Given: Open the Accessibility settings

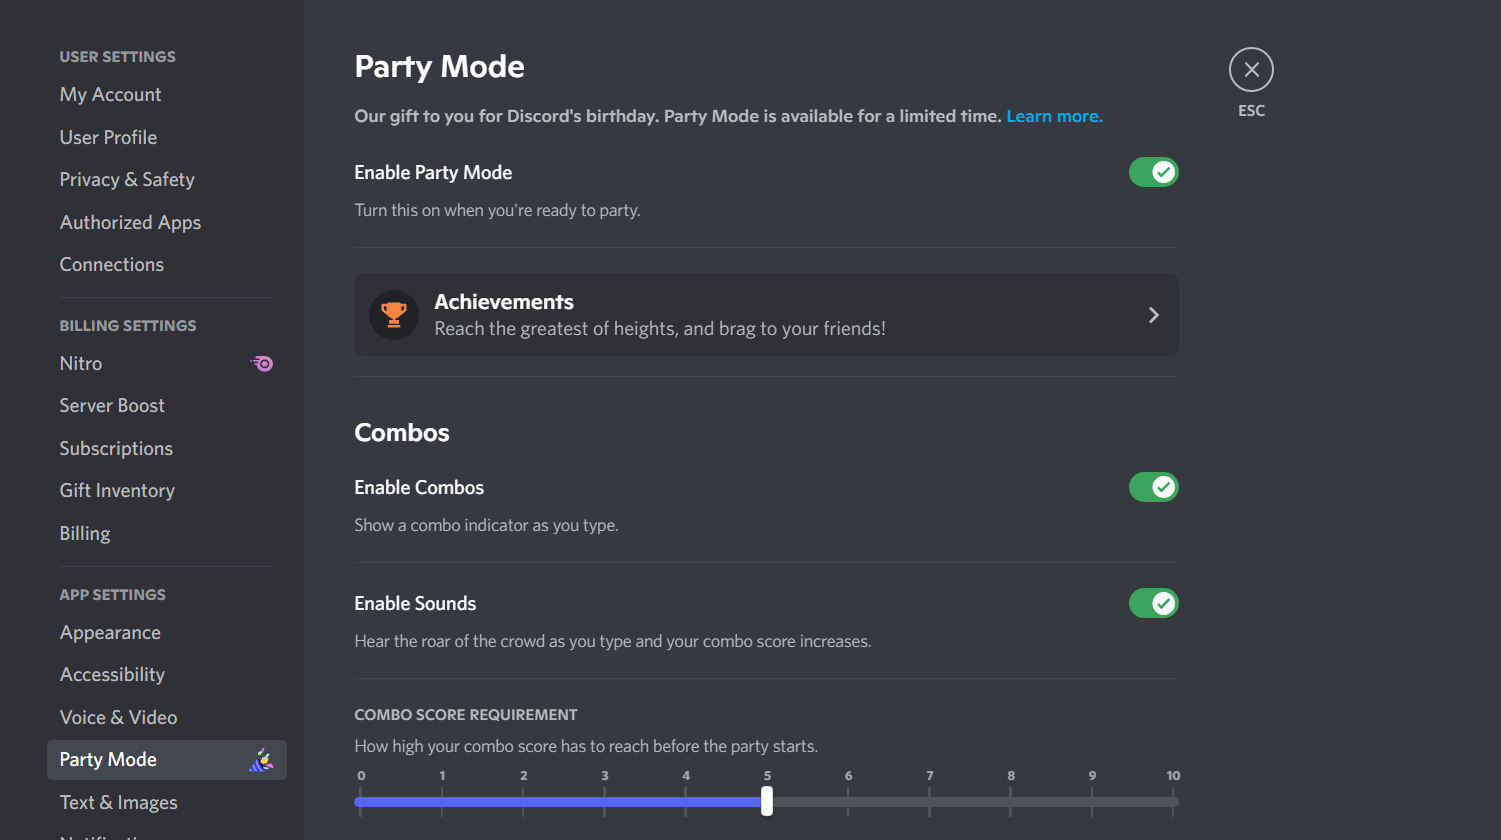Looking at the screenshot, I should click(112, 674).
